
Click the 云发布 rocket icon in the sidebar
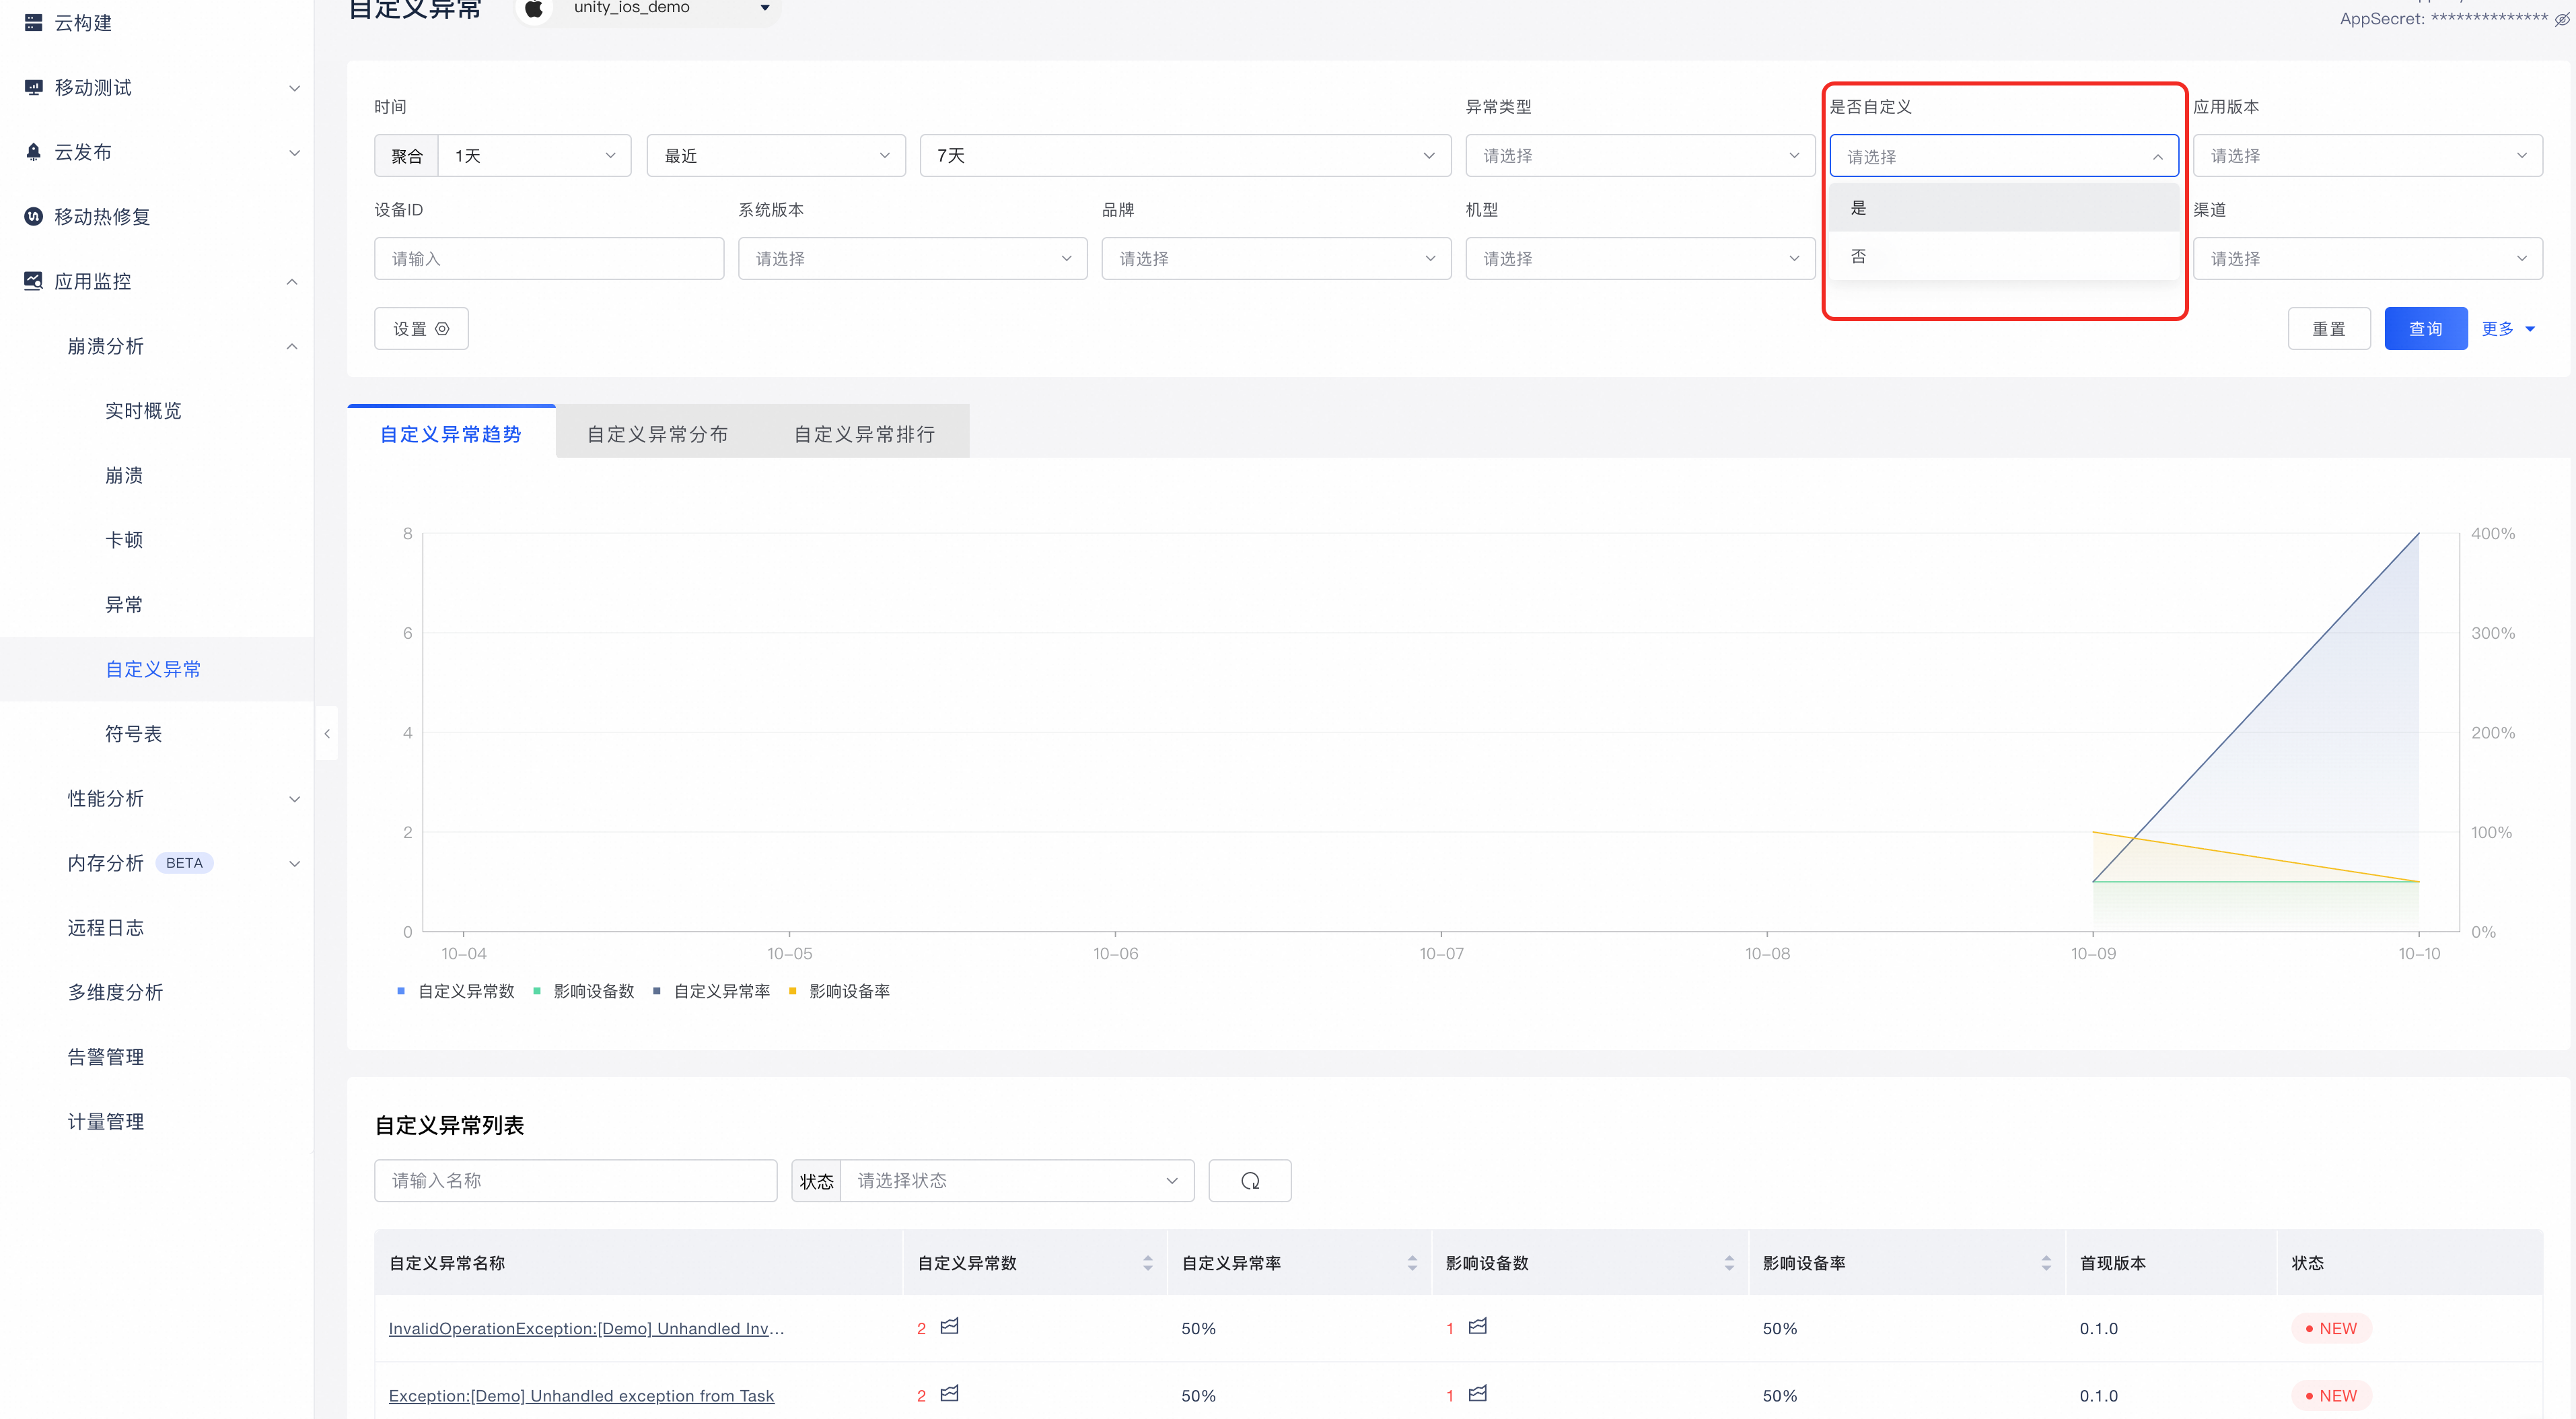pyautogui.click(x=34, y=152)
